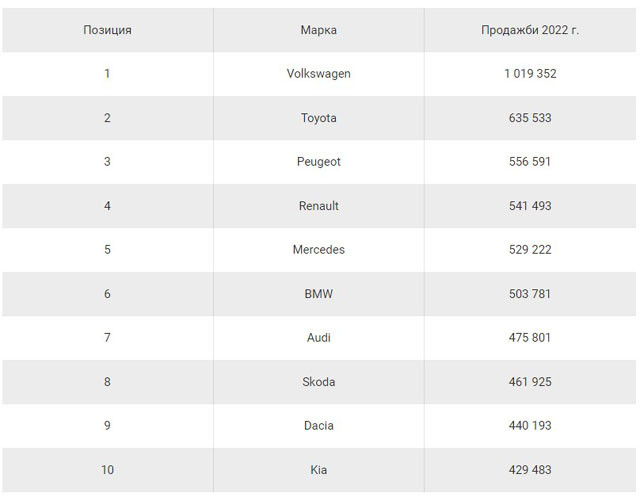Click sales figure 635 533

point(529,118)
